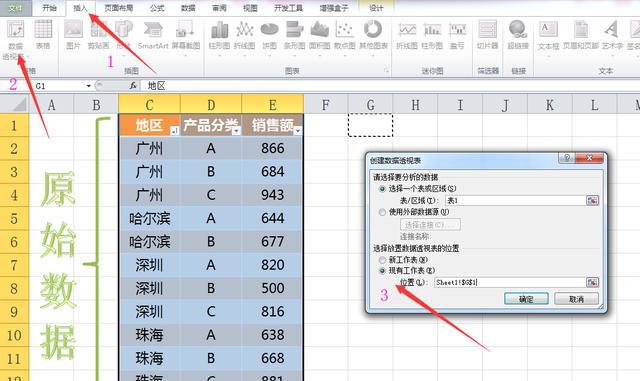Switch to the 开始 (Home) tab
The height and width of the screenshot is (381, 640).
click(x=49, y=8)
